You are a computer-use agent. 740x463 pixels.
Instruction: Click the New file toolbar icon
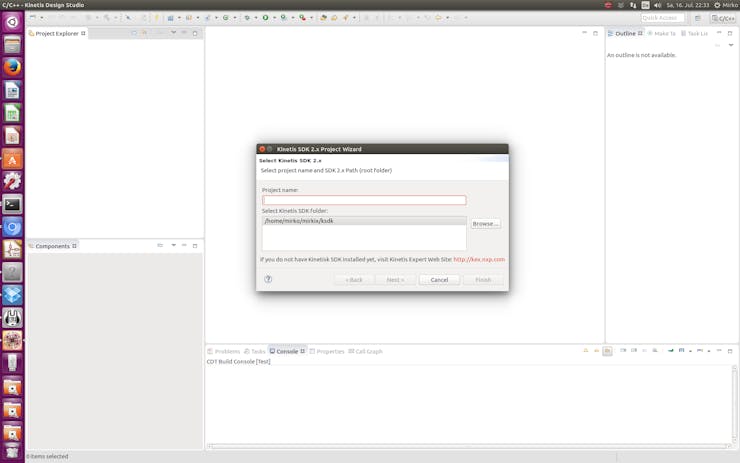point(33,17)
